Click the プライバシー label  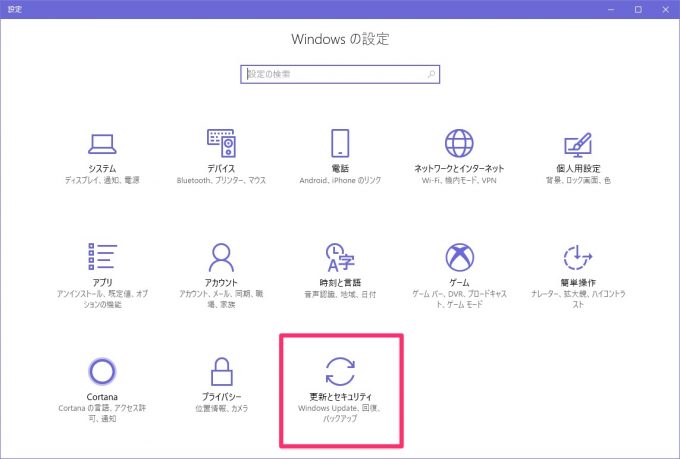click(221, 397)
